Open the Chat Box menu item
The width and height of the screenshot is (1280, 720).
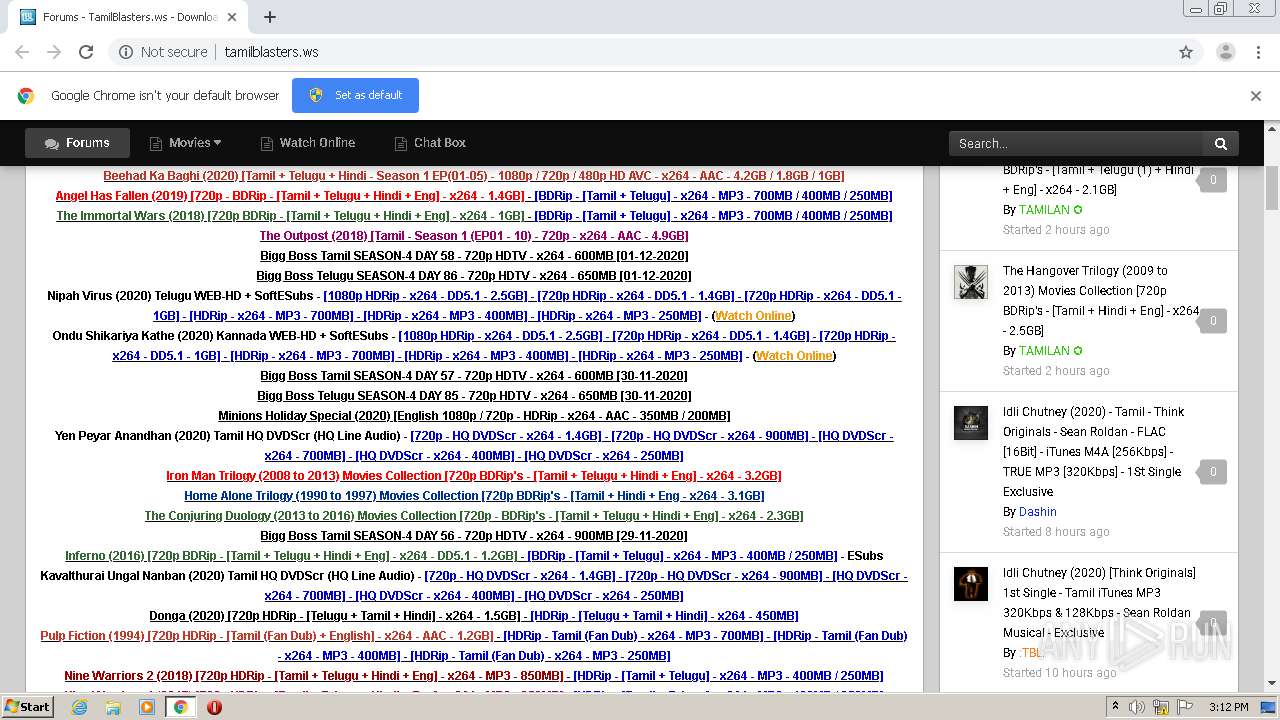[430, 143]
